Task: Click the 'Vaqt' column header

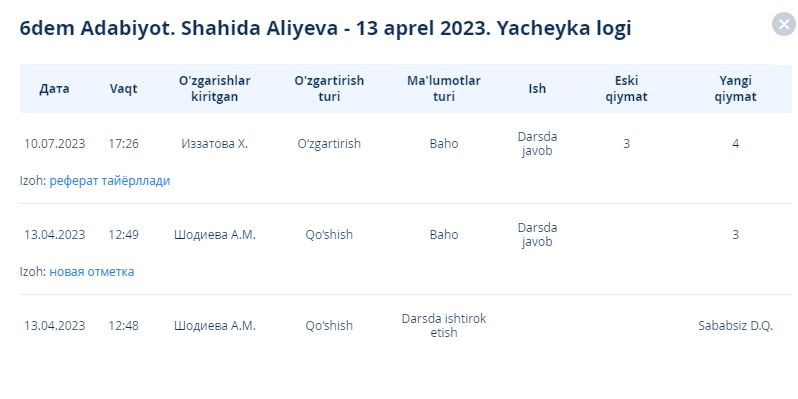Action: pyautogui.click(x=124, y=89)
